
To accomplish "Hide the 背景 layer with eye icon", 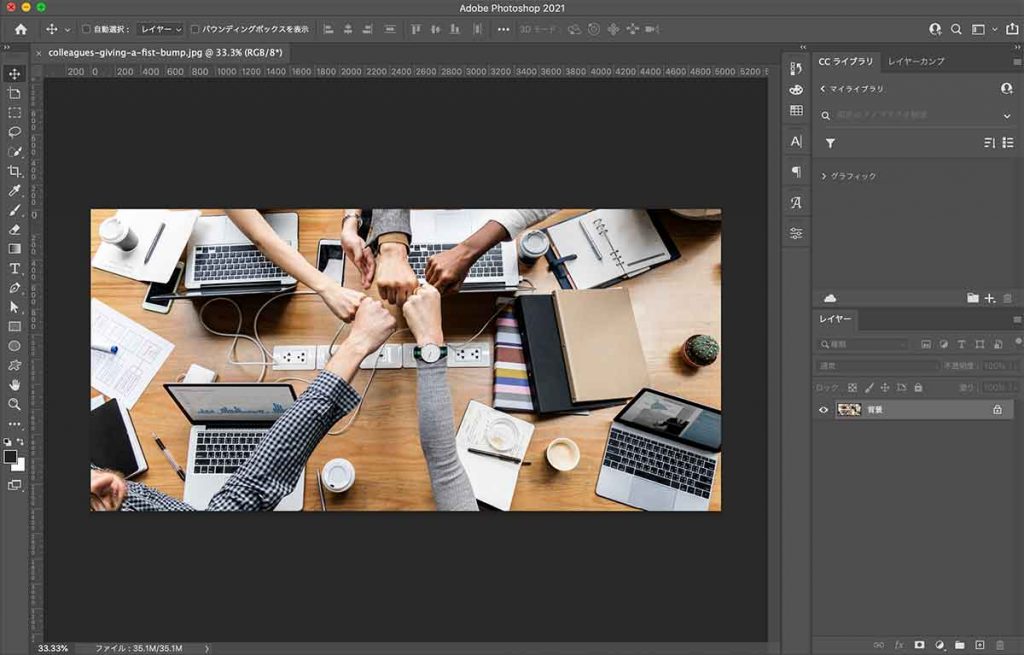I will pyautogui.click(x=824, y=410).
